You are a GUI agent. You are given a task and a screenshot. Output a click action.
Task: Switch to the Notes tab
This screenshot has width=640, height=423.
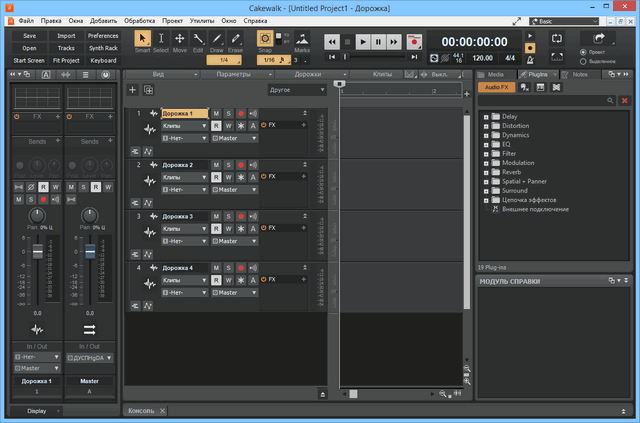pyautogui.click(x=578, y=74)
